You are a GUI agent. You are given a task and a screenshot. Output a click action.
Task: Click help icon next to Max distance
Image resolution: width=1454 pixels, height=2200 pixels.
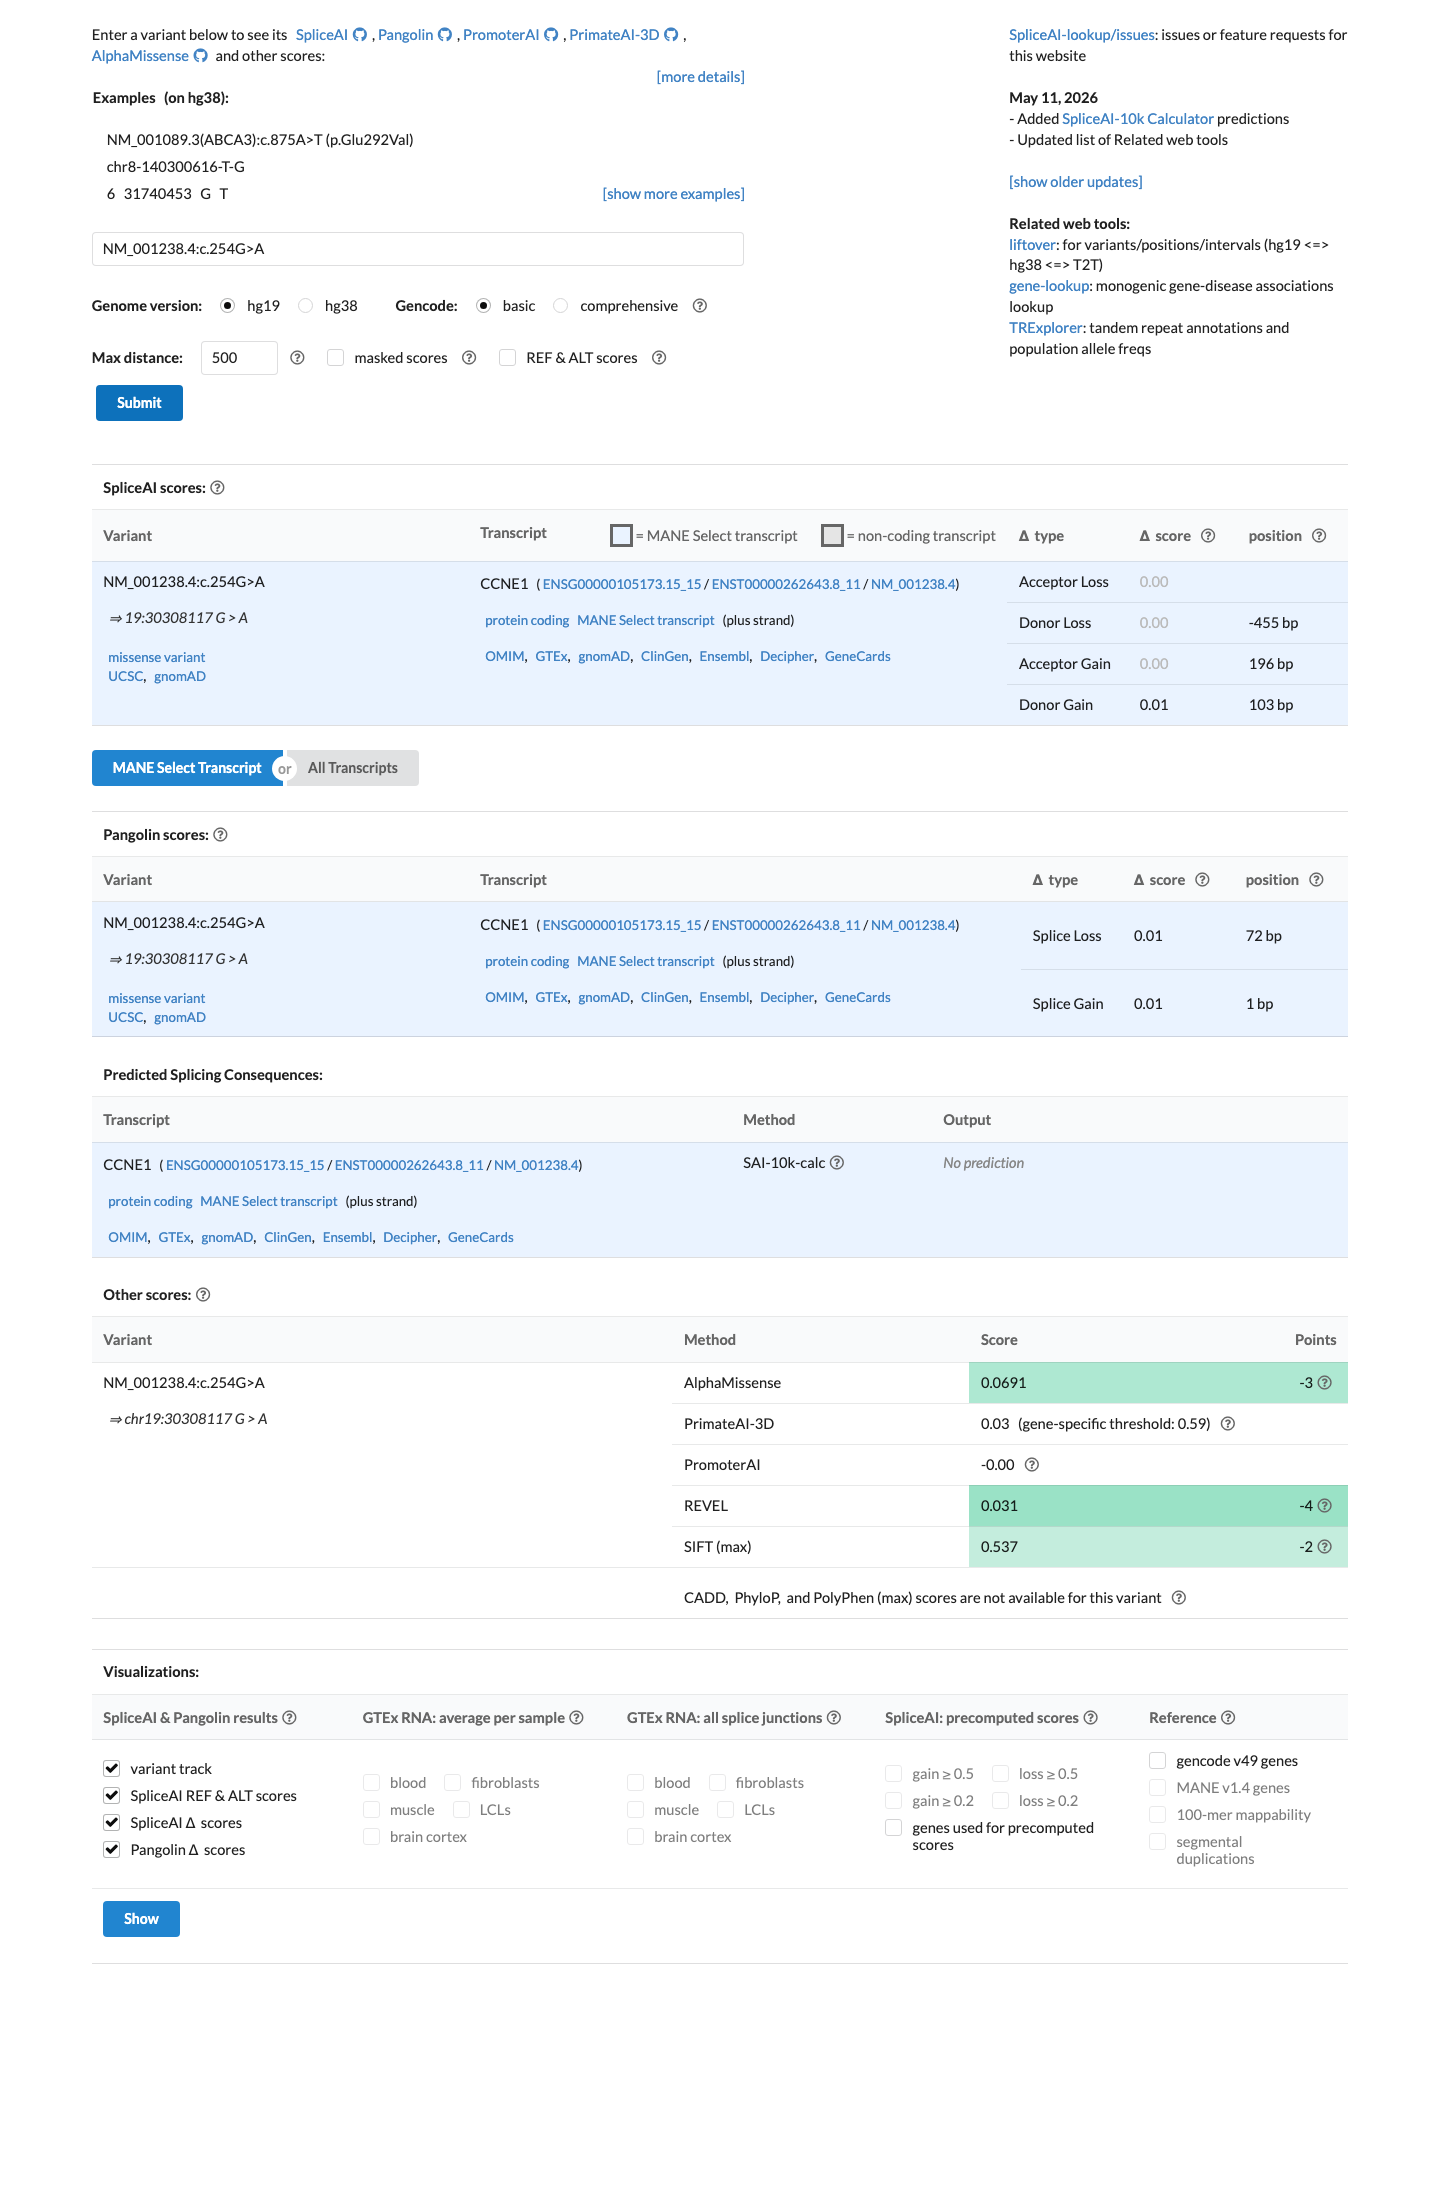click(x=297, y=358)
